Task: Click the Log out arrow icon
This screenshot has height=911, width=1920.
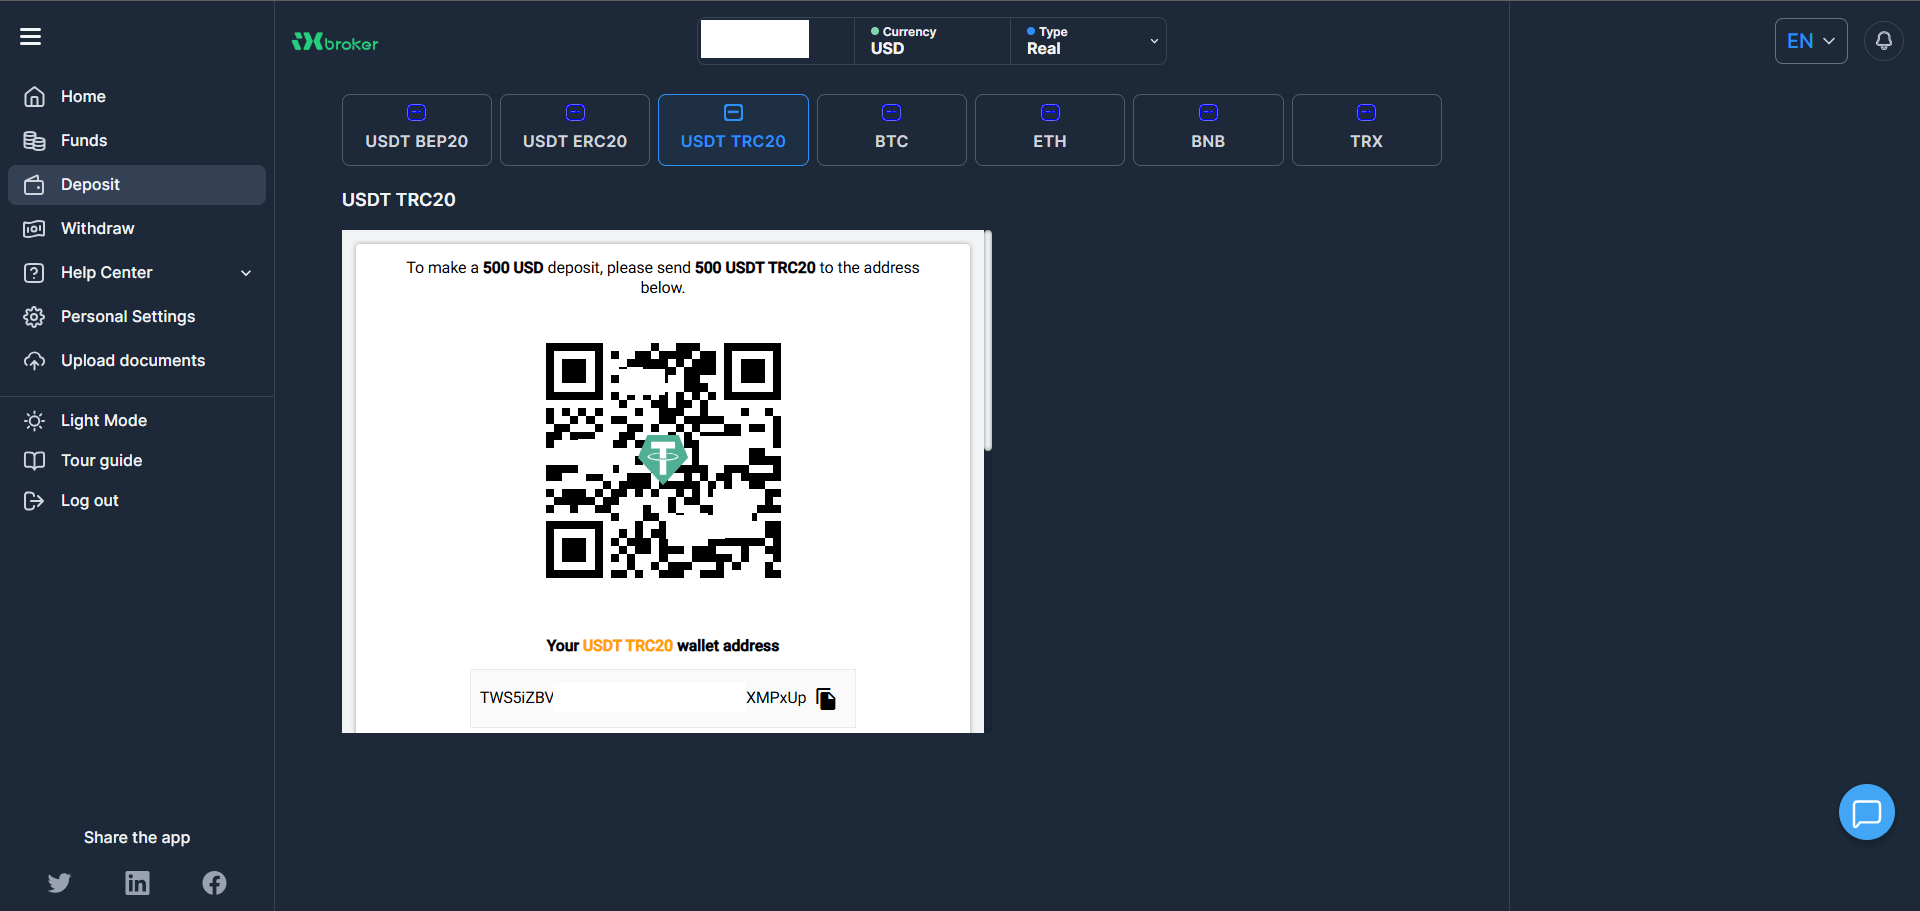Action: point(34,501)
